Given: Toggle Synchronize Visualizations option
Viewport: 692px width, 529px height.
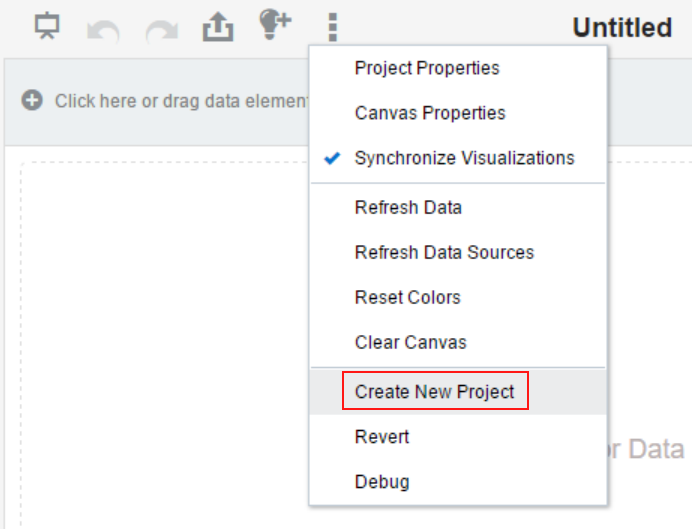Looking at the screenshot, I should coord(458,158).
